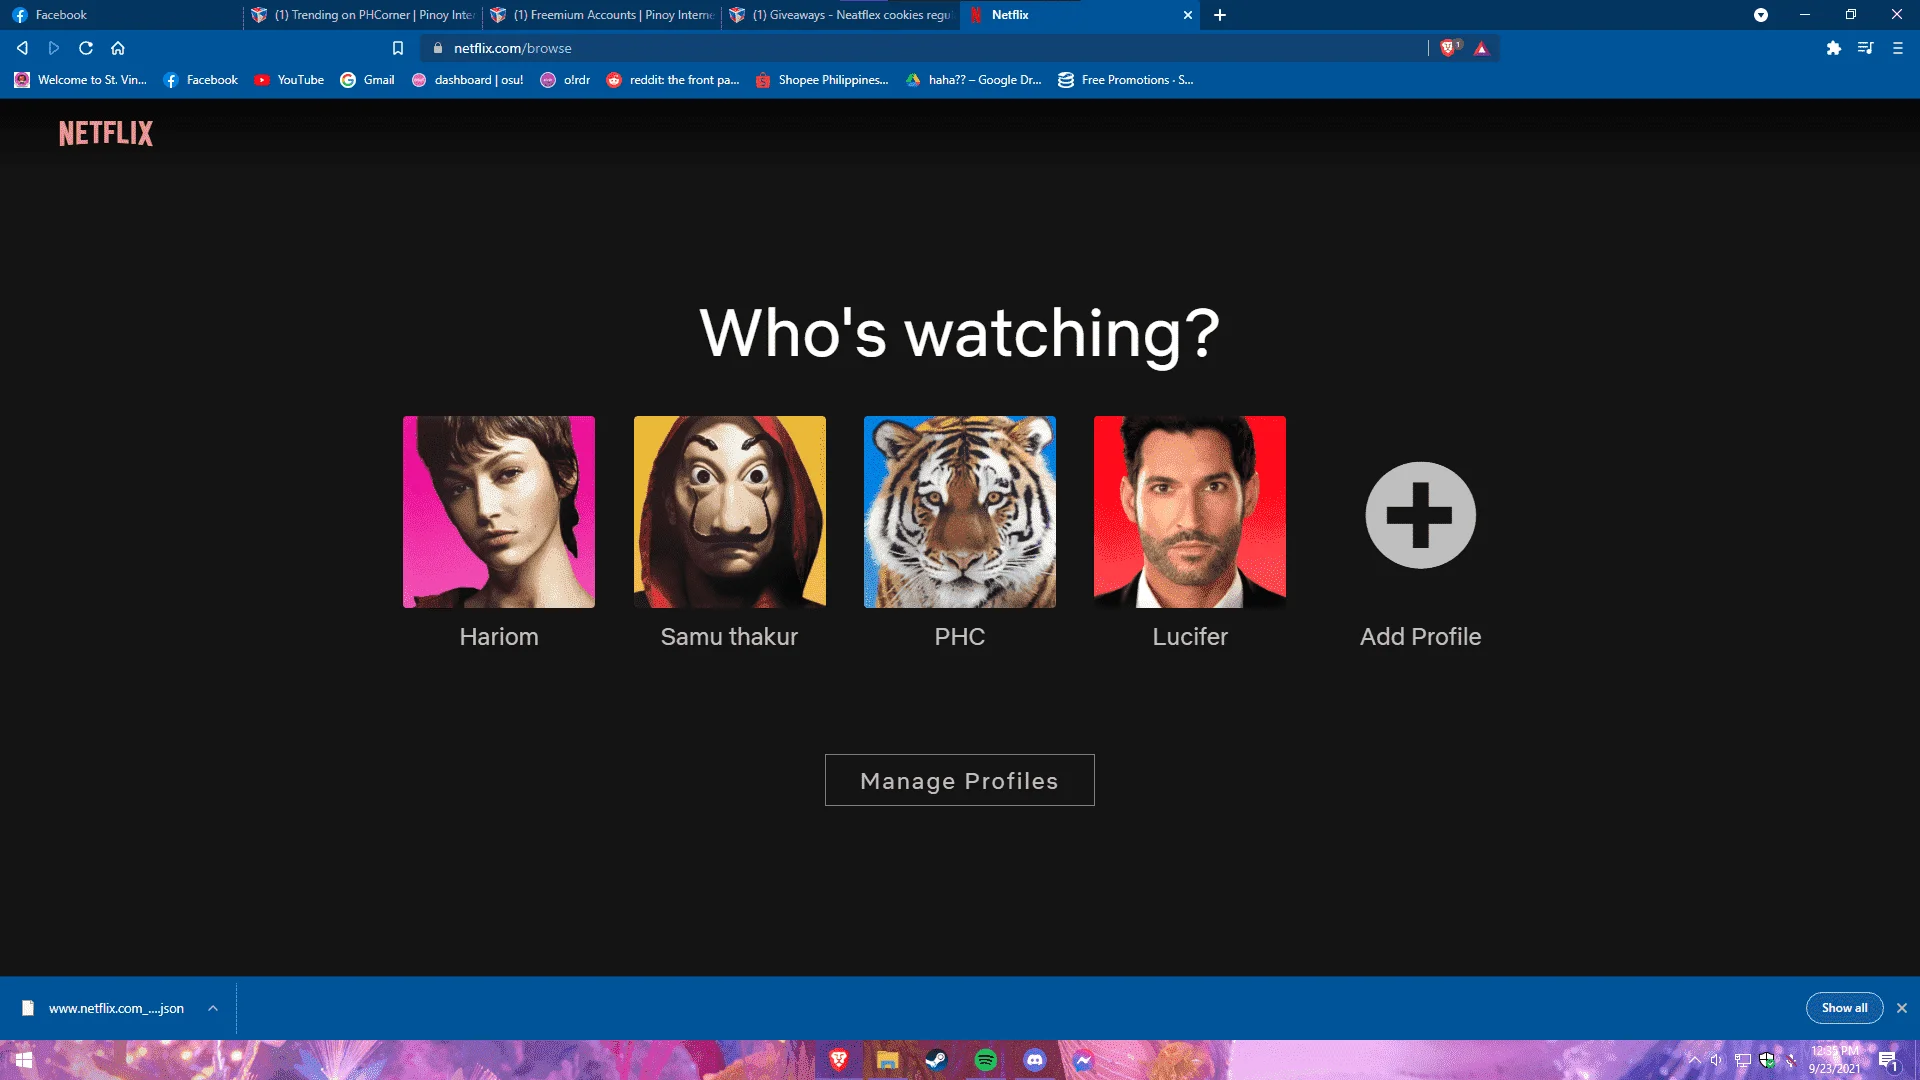Open the tab search dropdown arrow
Screen dimensions: 1920x1080
pyautogui.click(x=1761, y=15)
